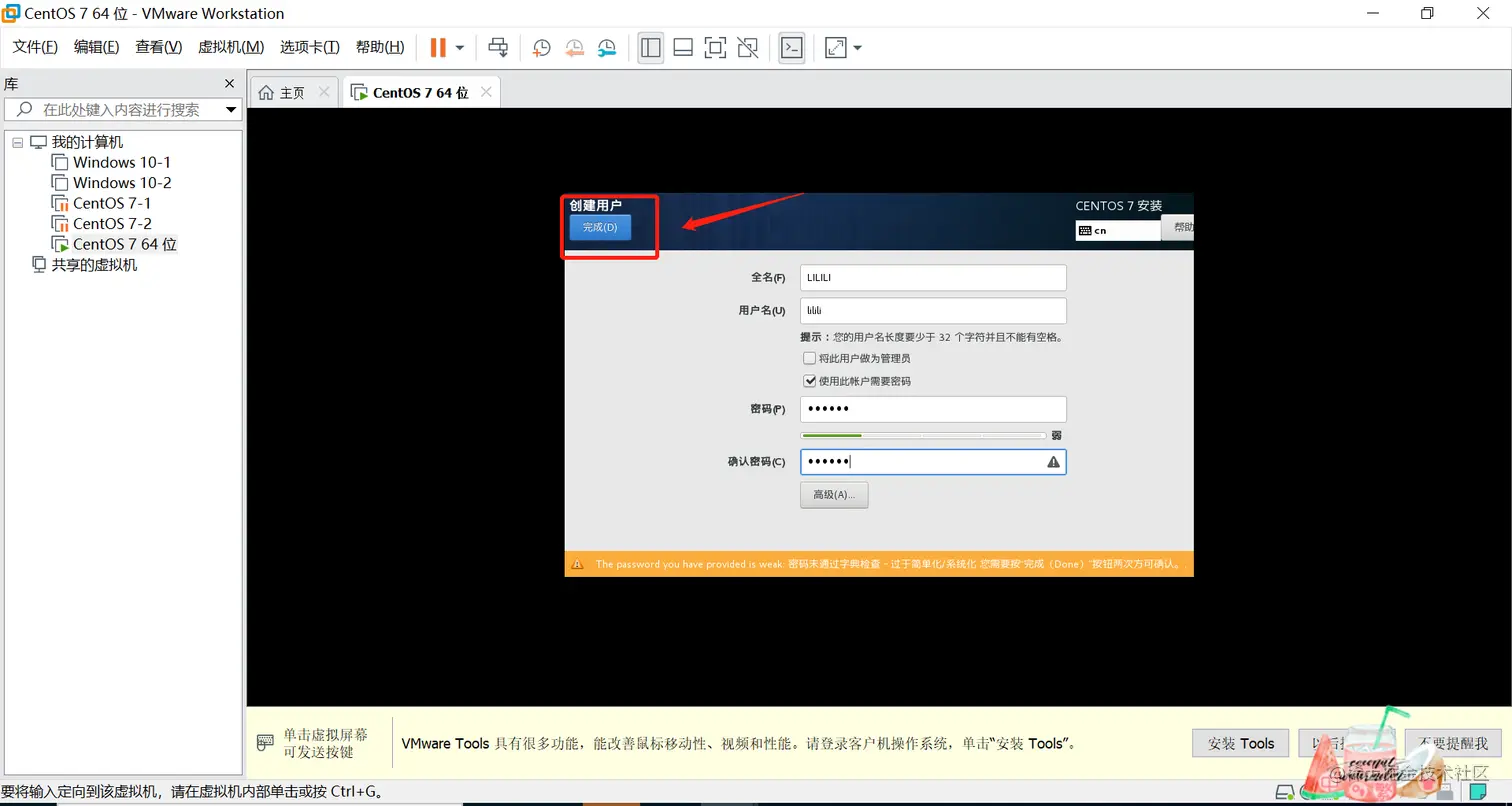Click the 全名 full name field
This screenshot has height=806, width=1512.
(933, 277)
